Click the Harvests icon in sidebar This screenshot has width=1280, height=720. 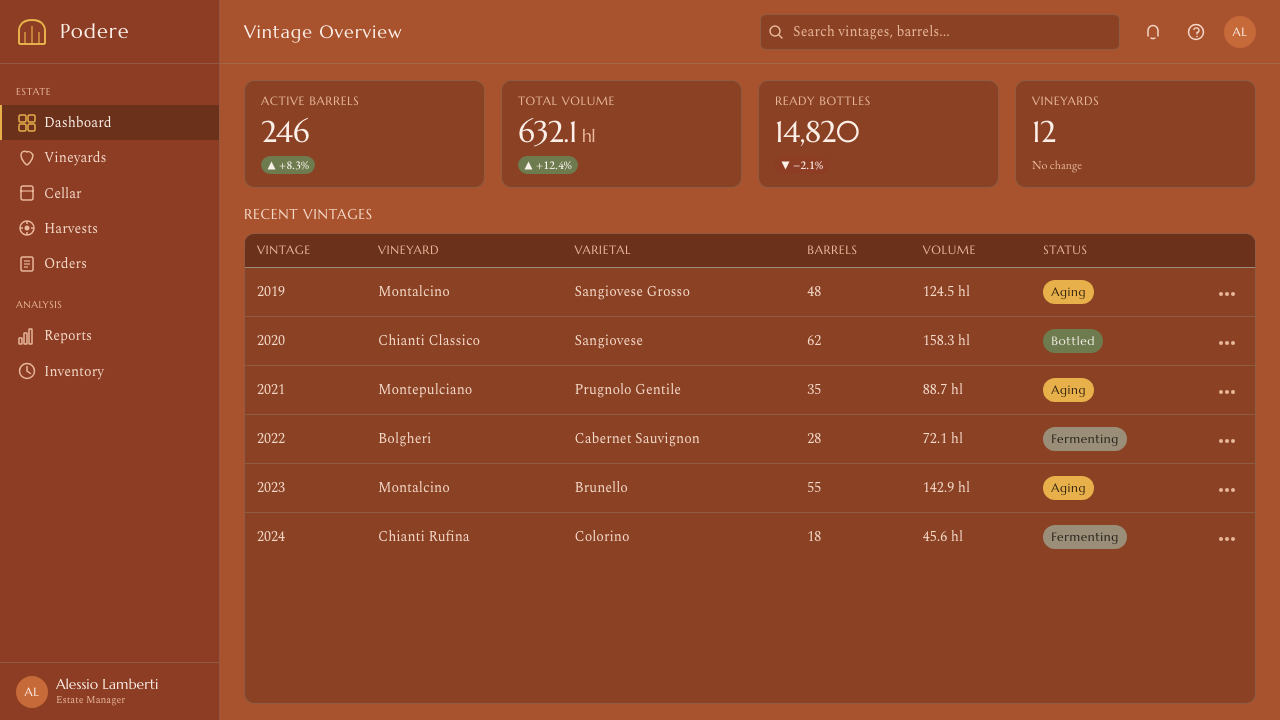click(27, 228)
